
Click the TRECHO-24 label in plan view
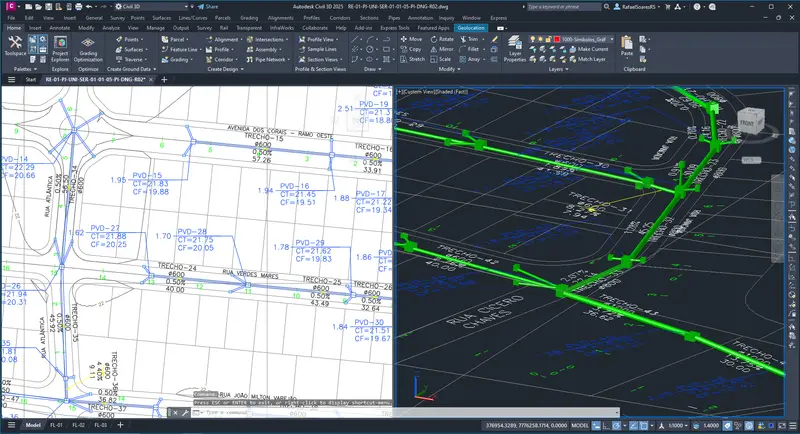[x=177, y=266]
